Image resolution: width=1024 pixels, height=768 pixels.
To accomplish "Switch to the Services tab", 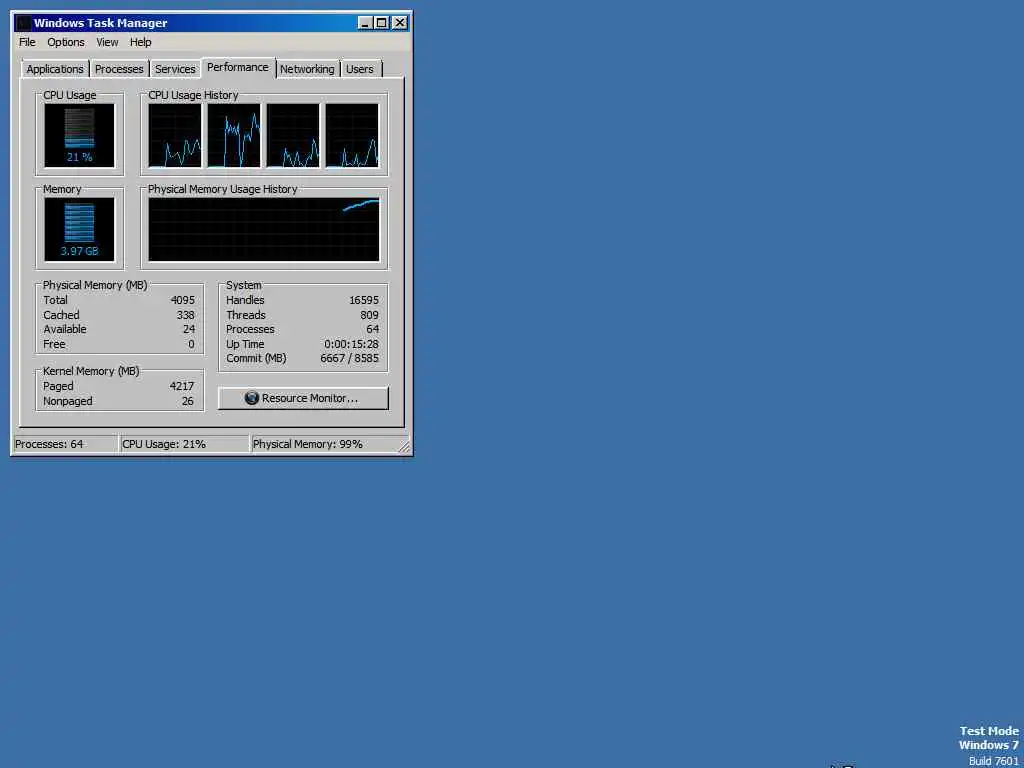I will (x=175, y=69).
